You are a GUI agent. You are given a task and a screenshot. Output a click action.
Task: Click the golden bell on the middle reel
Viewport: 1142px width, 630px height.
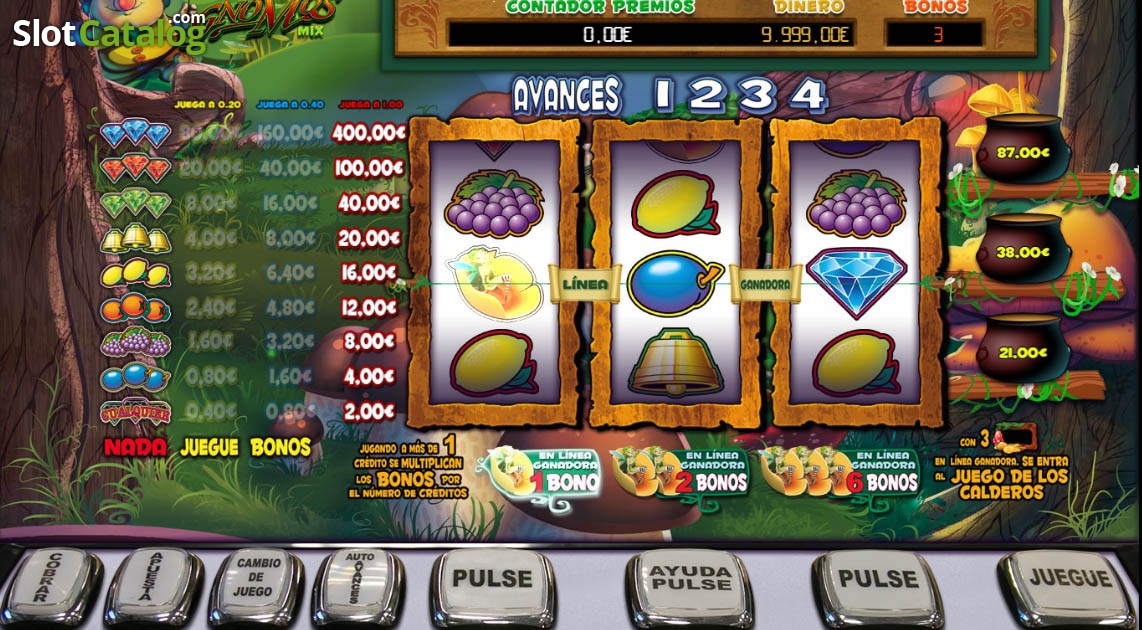[674, 361]
